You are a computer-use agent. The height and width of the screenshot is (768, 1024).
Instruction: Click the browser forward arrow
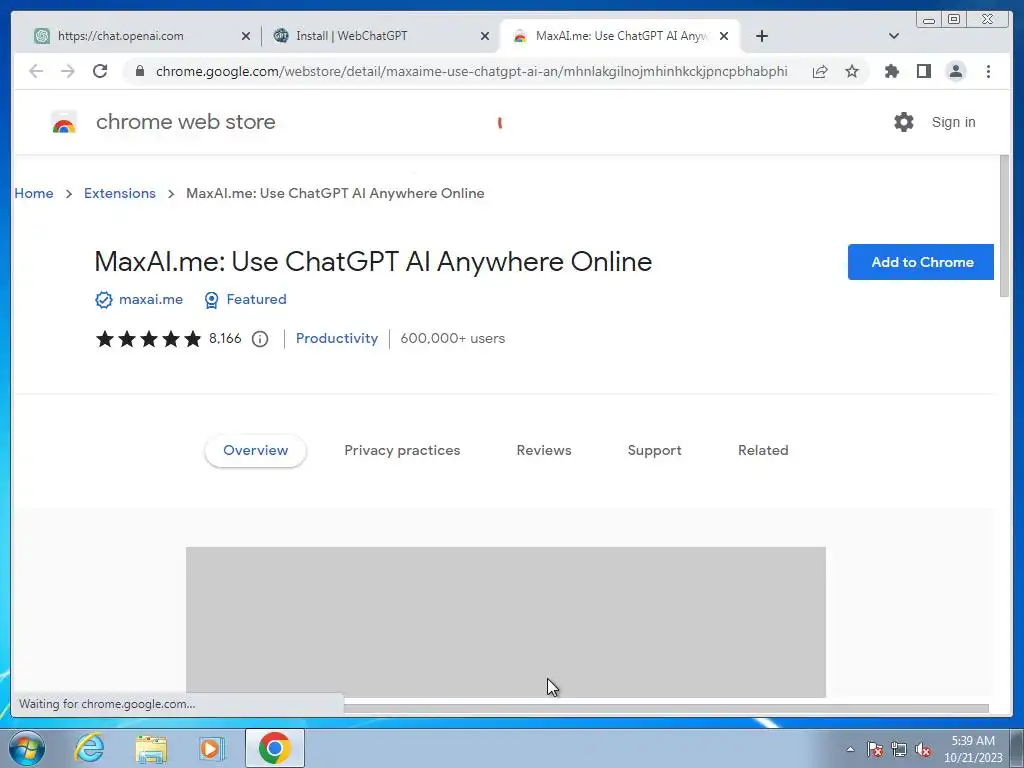coord(68,71)
